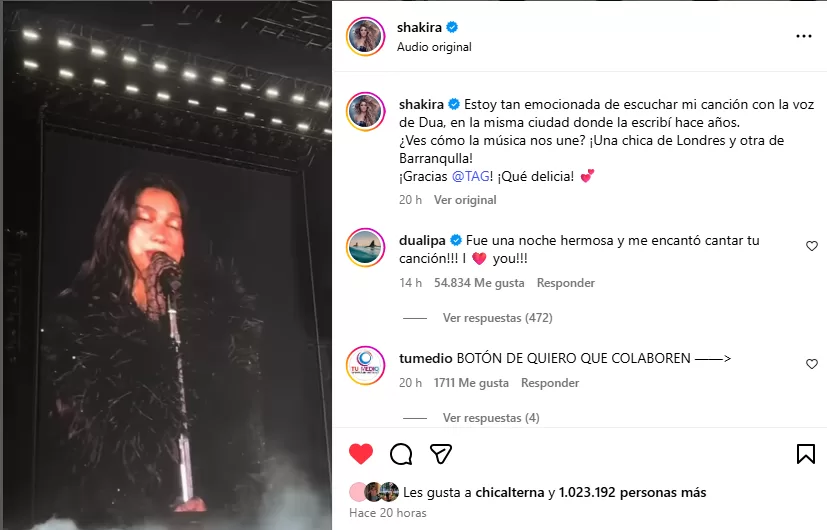Play the concert video of singer
The height and width of the screenshot is (530, 827).
pyautogui.click(x=166, y=265)
